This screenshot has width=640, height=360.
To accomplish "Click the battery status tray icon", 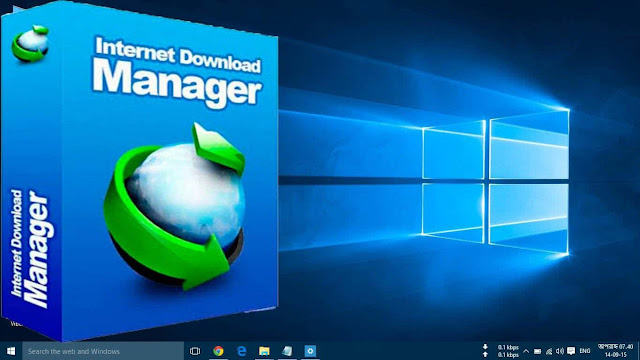I will click(x=538, y=351).
